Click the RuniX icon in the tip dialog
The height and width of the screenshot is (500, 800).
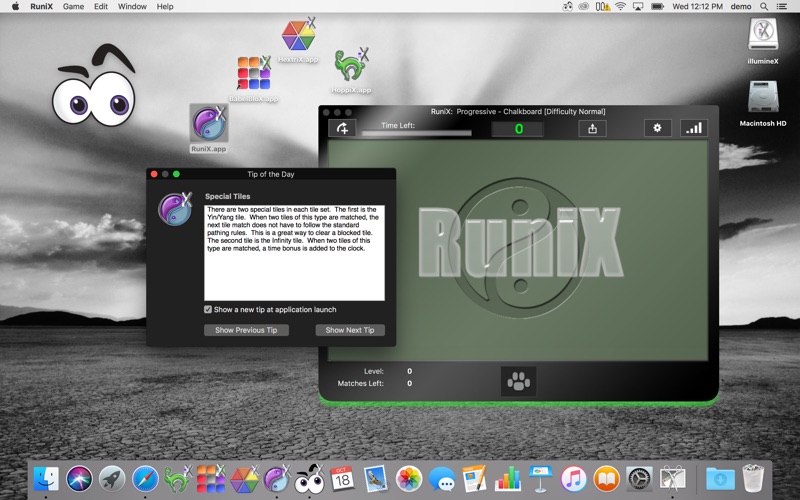coord(175,209)
